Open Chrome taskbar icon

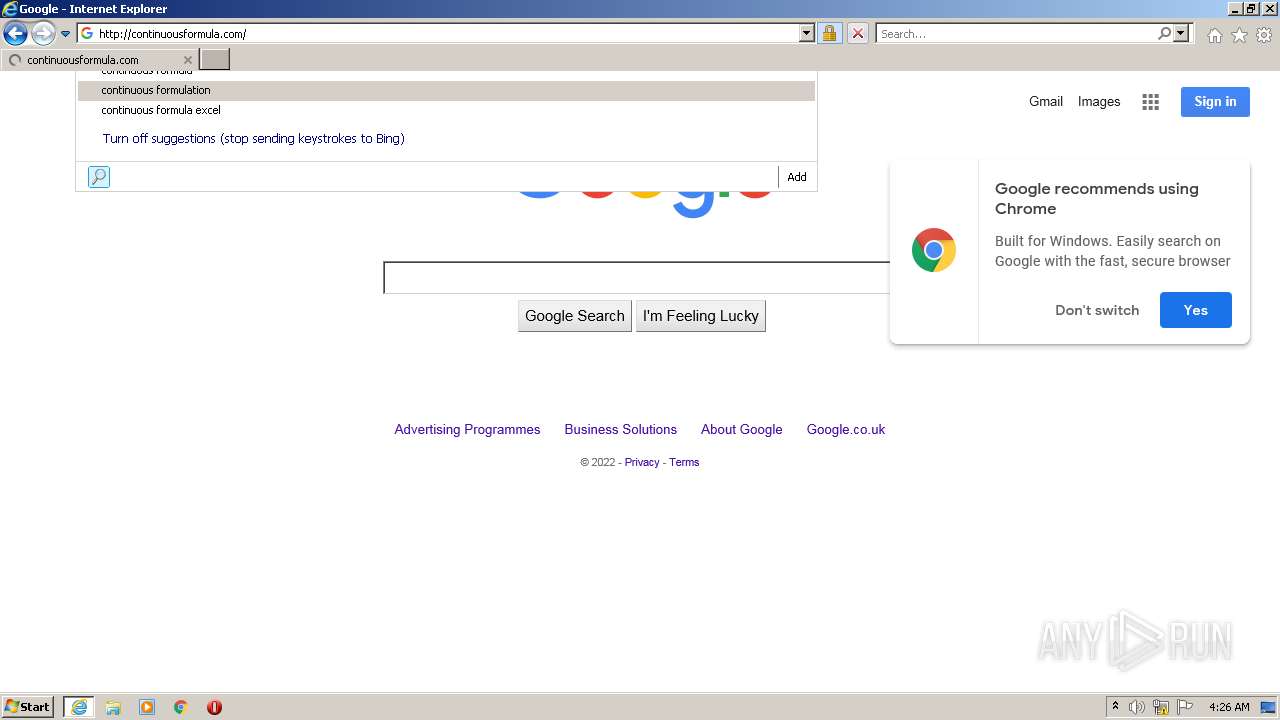tap(181, 707)
